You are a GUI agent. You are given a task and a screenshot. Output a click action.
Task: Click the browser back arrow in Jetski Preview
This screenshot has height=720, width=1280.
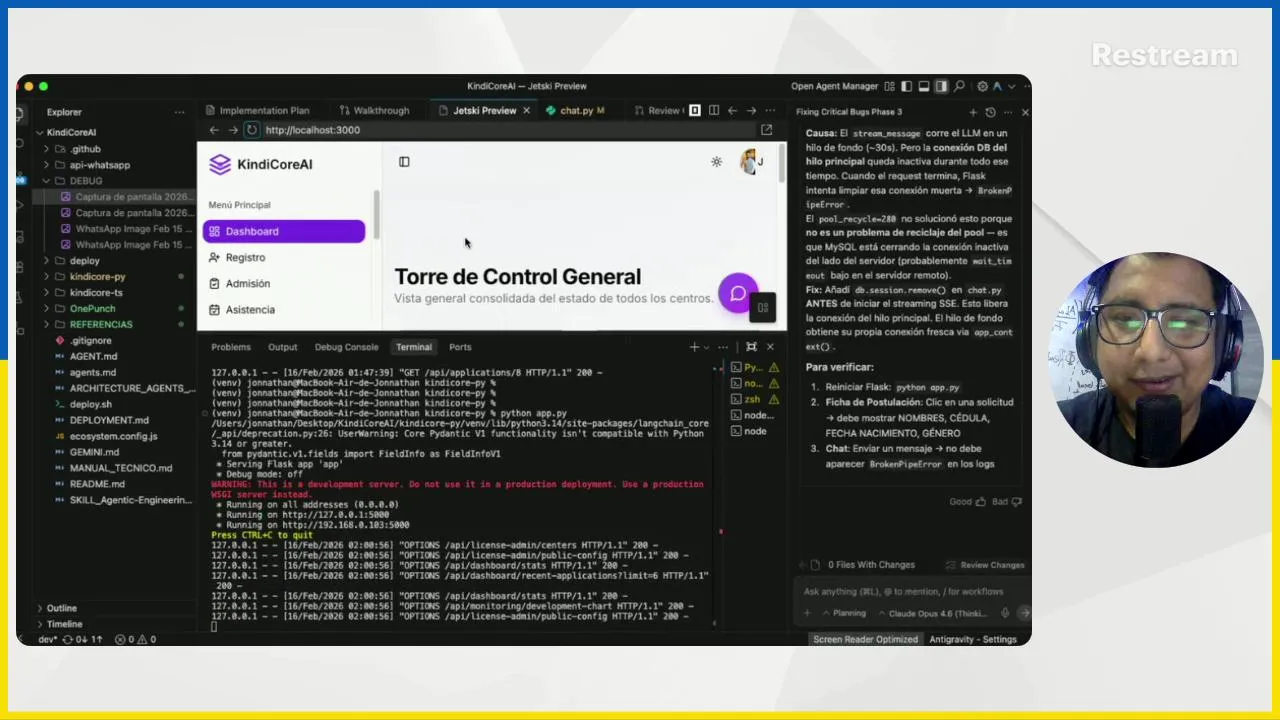click(x=213, y=130)
